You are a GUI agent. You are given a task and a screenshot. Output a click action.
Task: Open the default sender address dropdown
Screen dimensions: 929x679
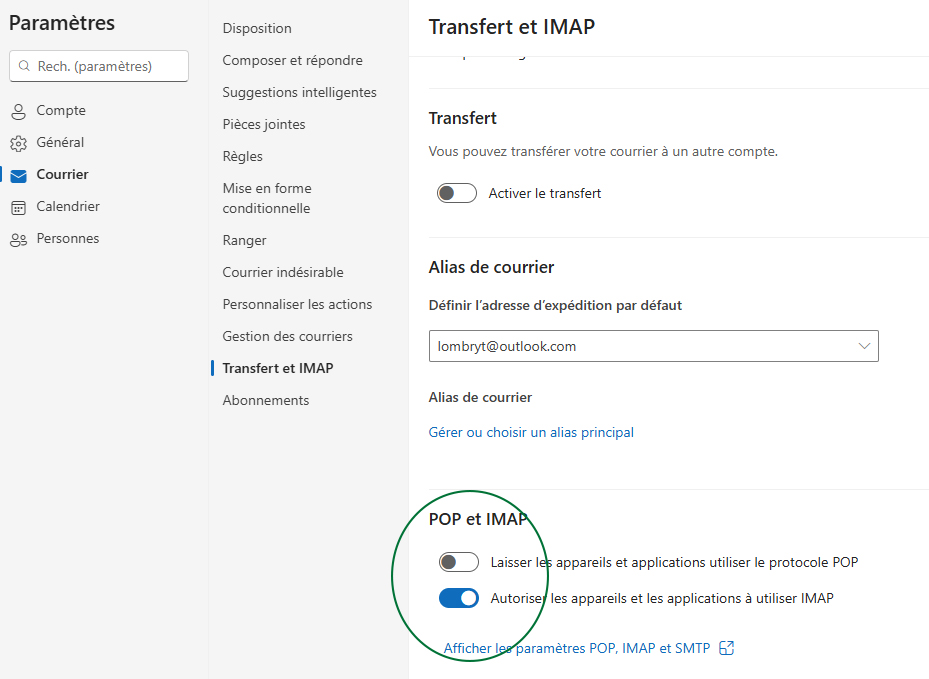pyautogui.click(x=653, y=346)
